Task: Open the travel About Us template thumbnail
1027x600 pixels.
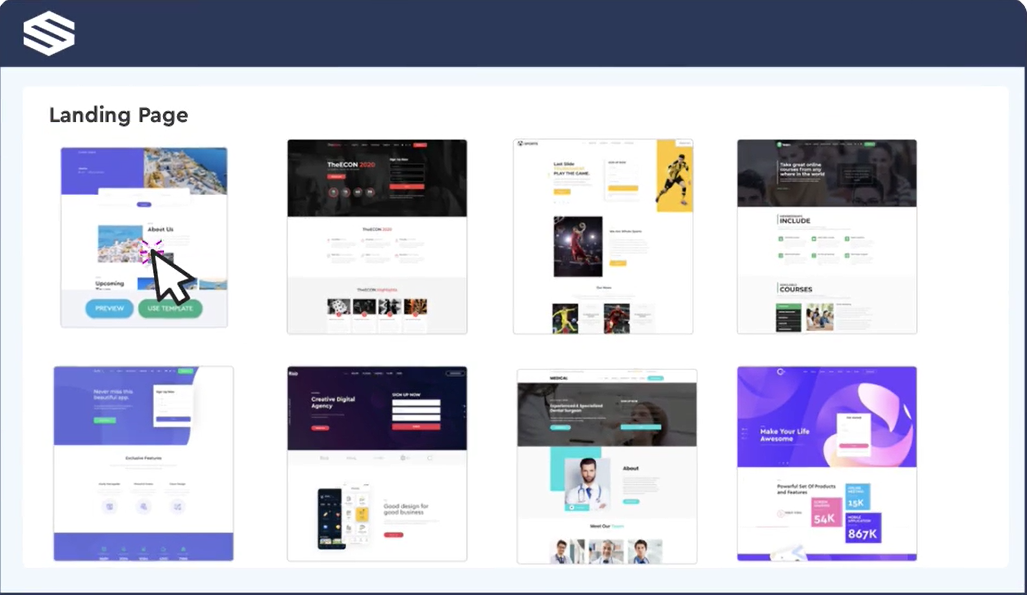Action: (144, 237)
